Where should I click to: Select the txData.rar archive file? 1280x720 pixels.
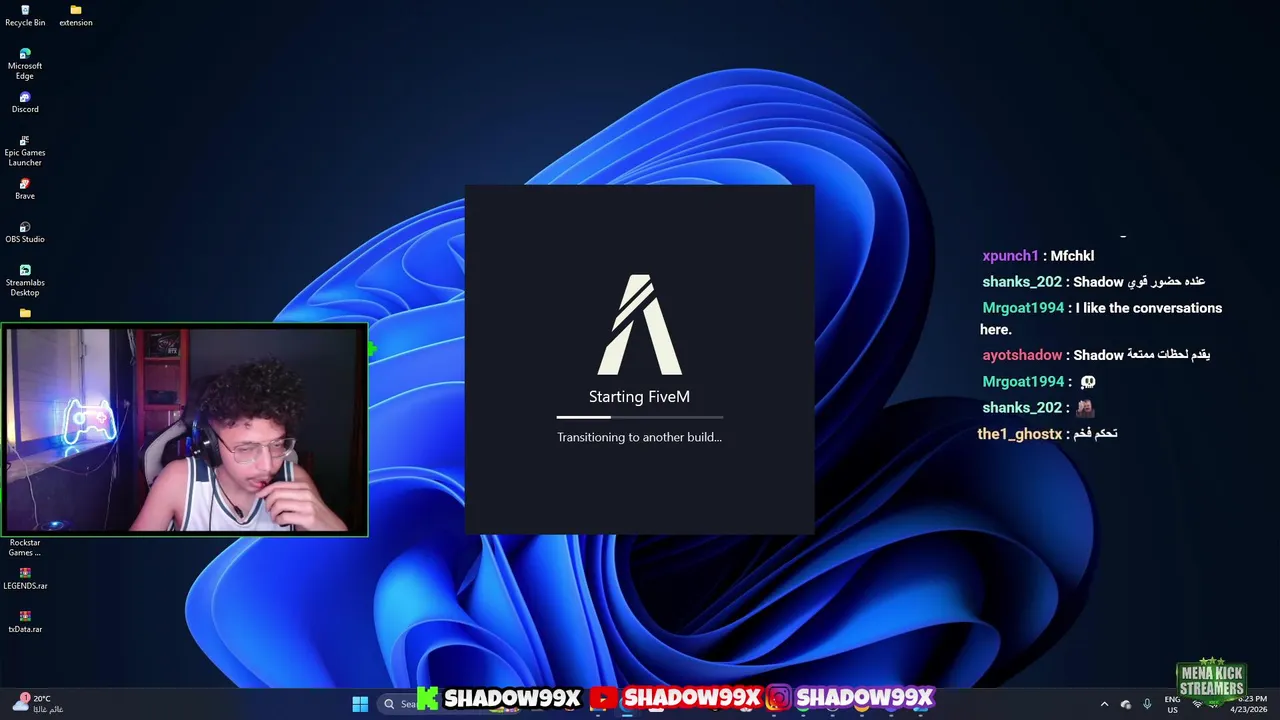pos(25,622)
